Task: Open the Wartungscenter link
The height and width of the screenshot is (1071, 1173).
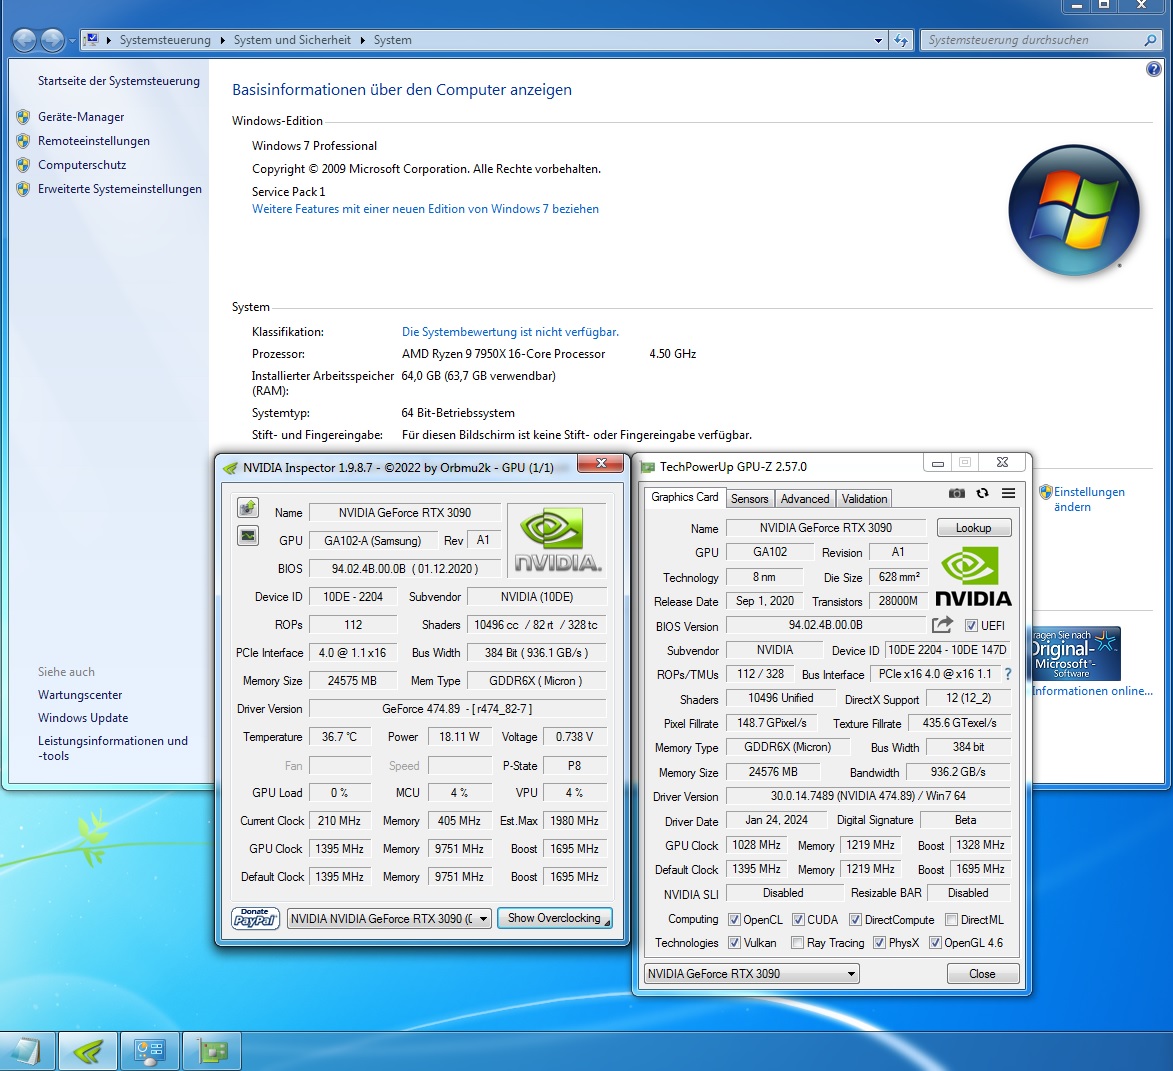Action: click(80, 695)
